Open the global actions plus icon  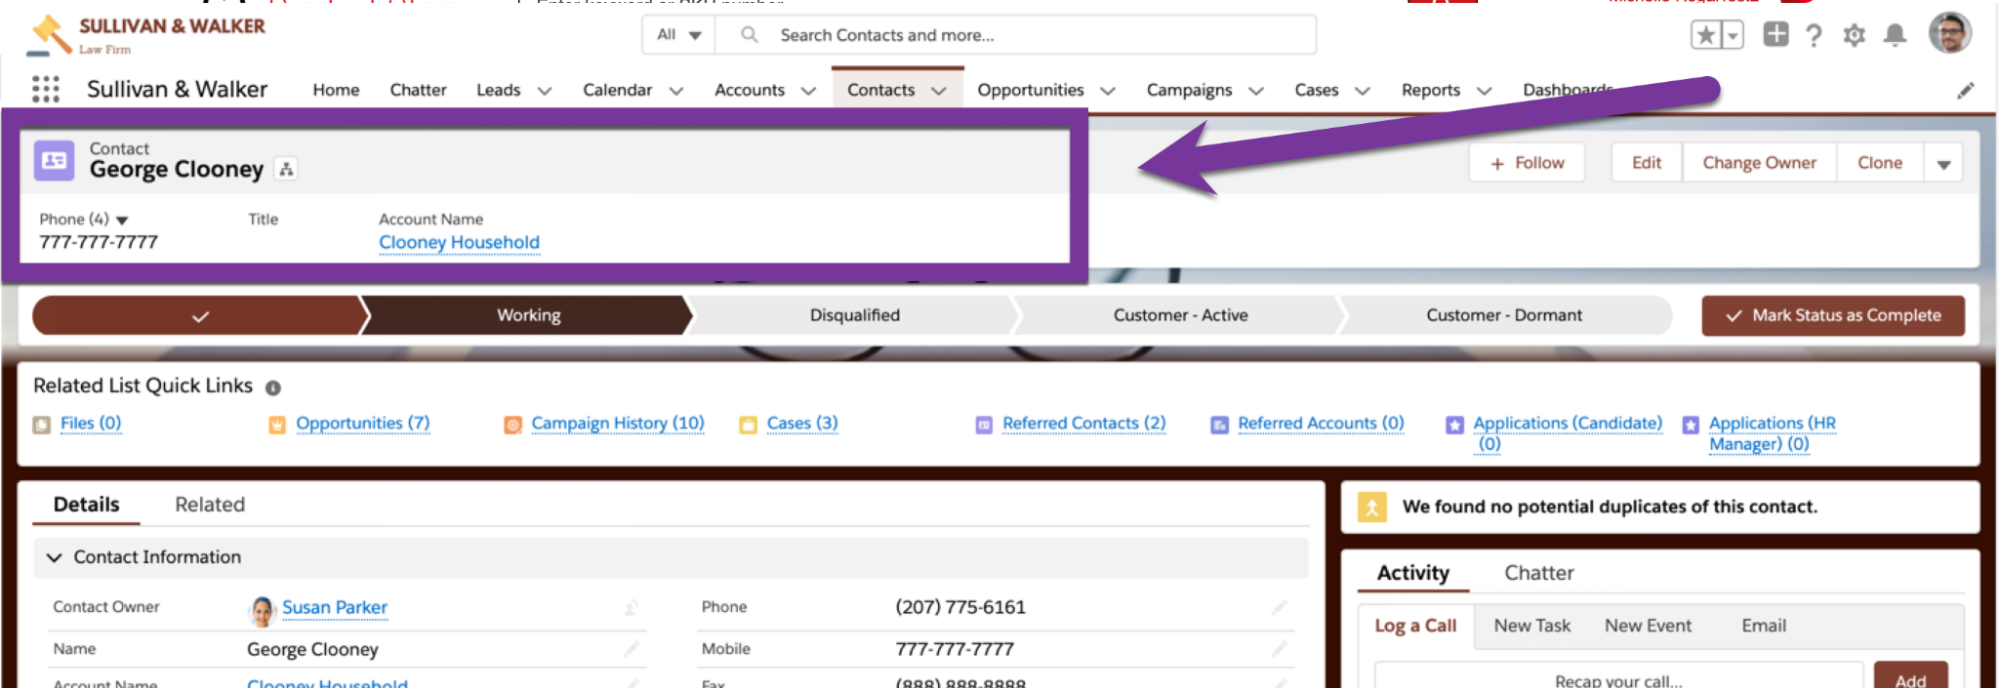[1776, 34]
